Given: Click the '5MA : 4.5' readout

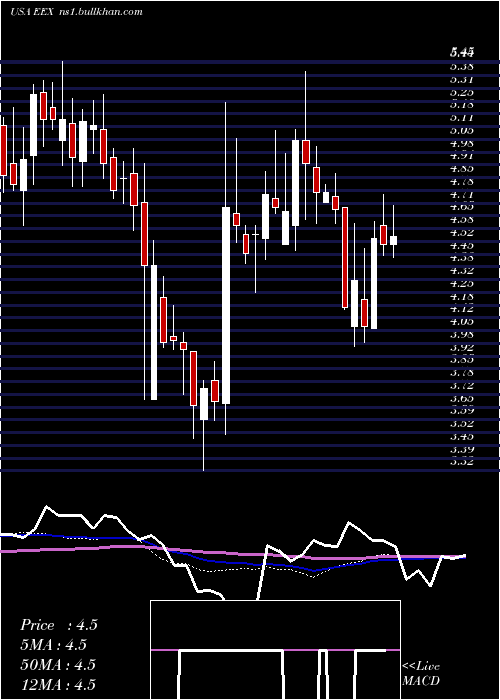Looking at the screenshot, I should tap(54, 645).
